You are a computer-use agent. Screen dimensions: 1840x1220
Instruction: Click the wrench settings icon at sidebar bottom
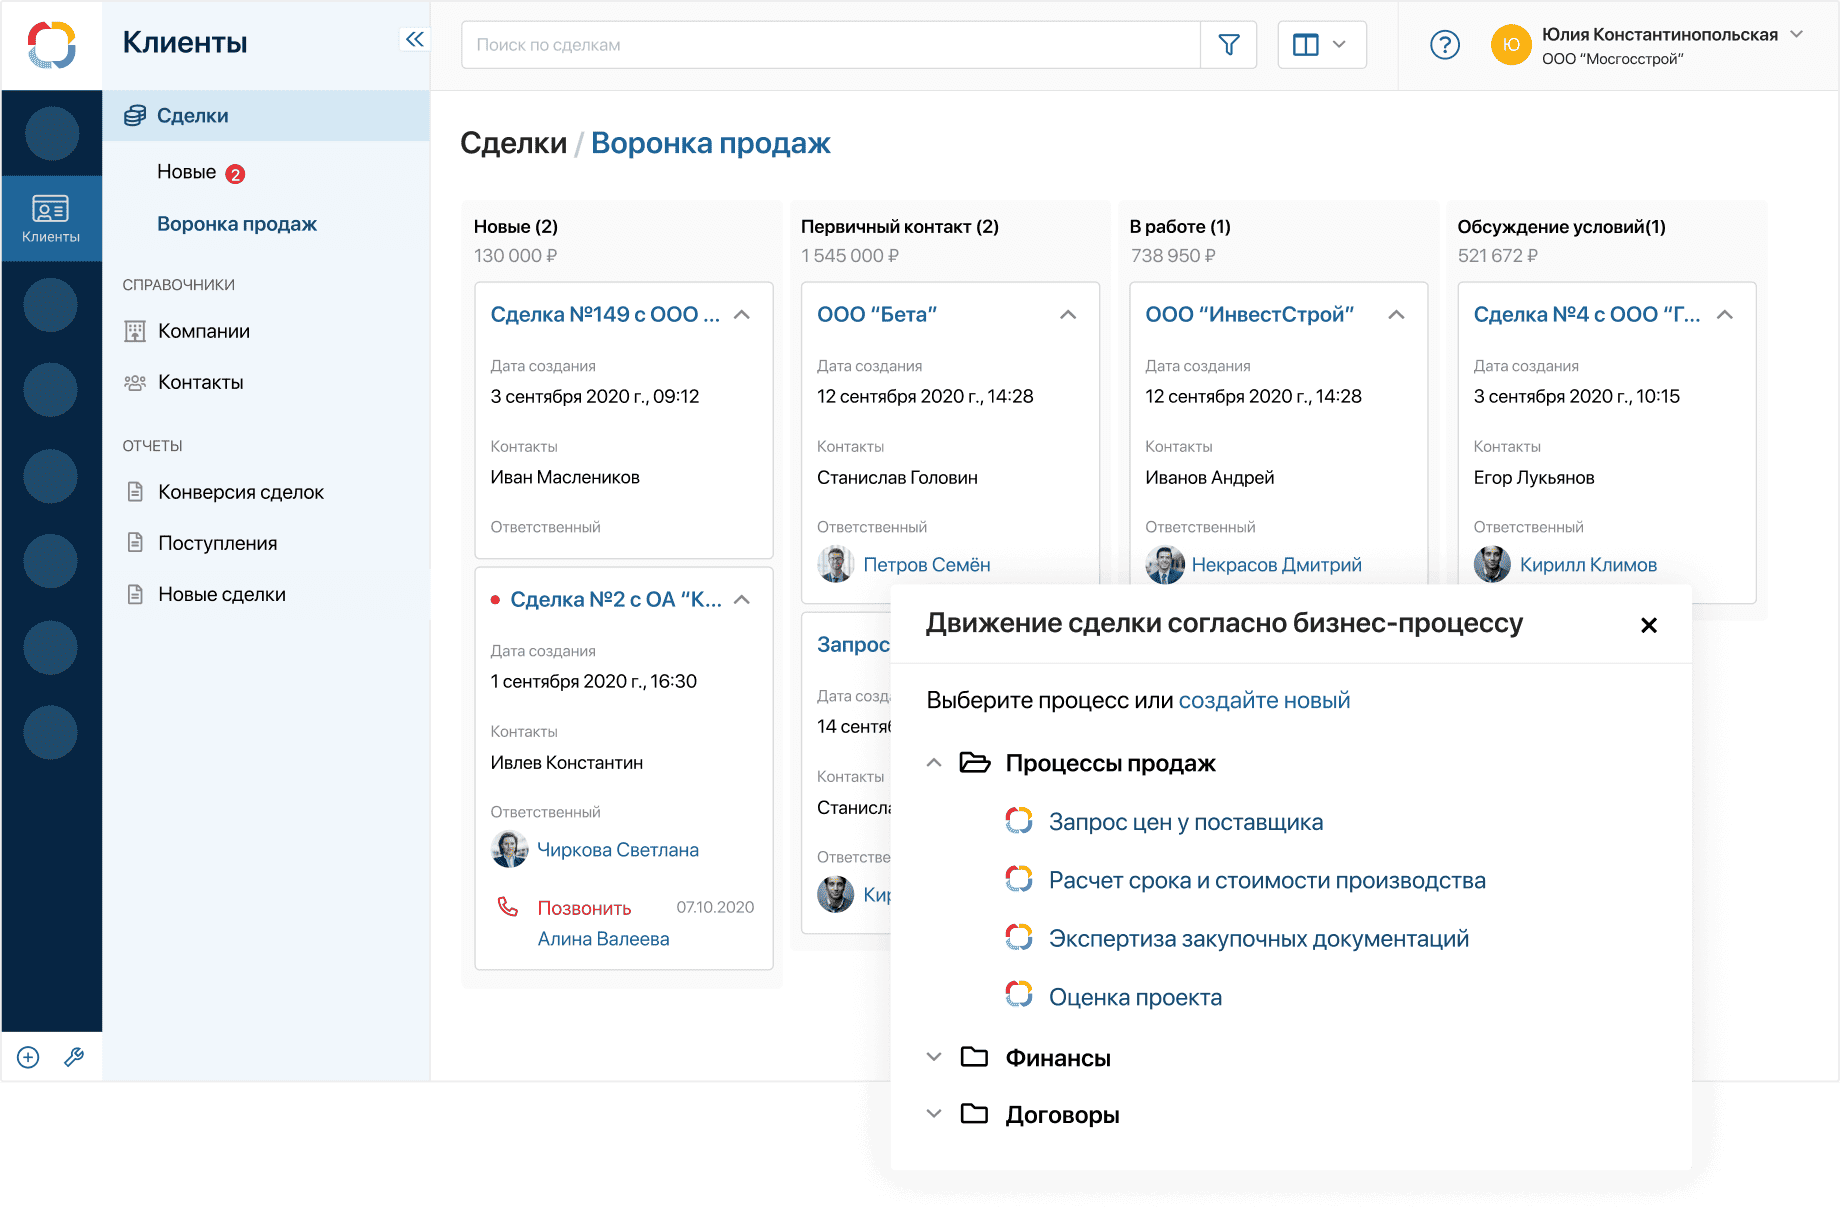tap(74, 1056)
